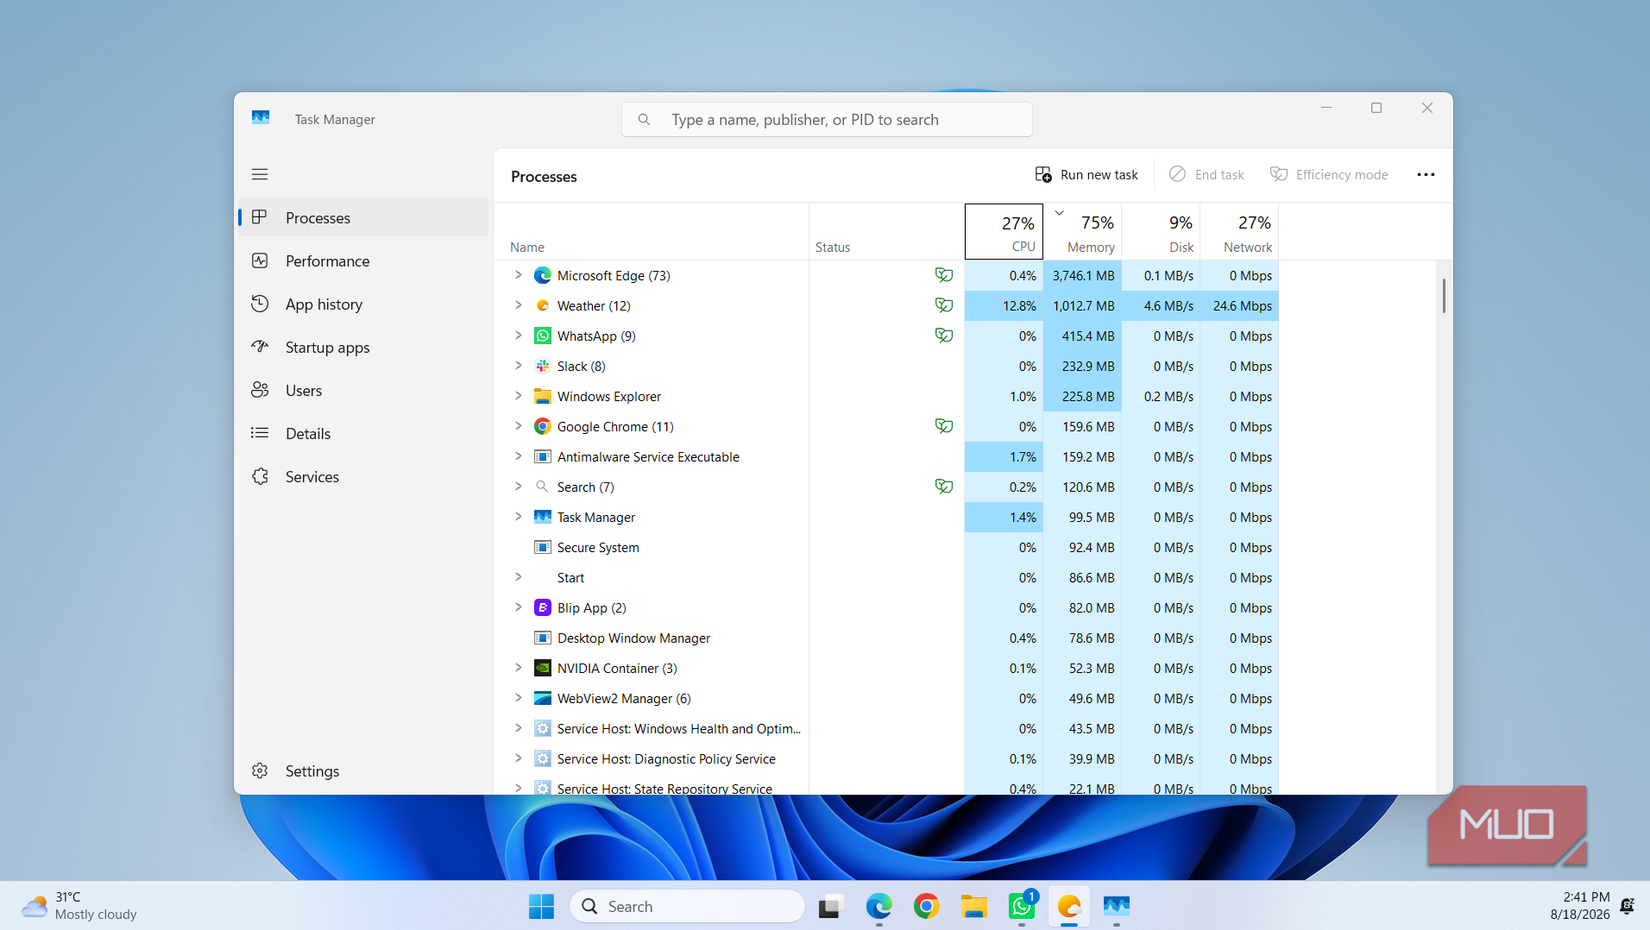Click the Slack process icon
This screenshot has height=930, width=1650.
542,366
